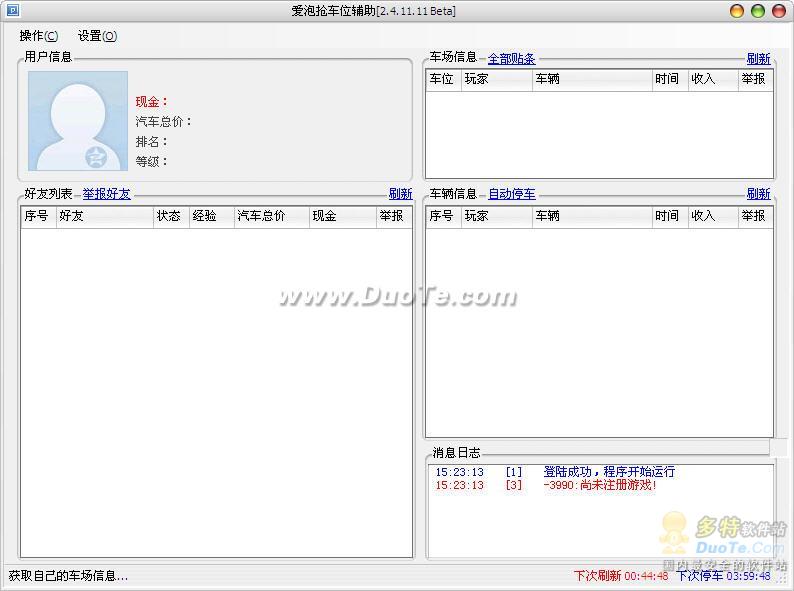Sort 好友列表 by 序号 column
The width and height of the screenshot is (794, 591).
pyautogui.click(x=38, y=217)
